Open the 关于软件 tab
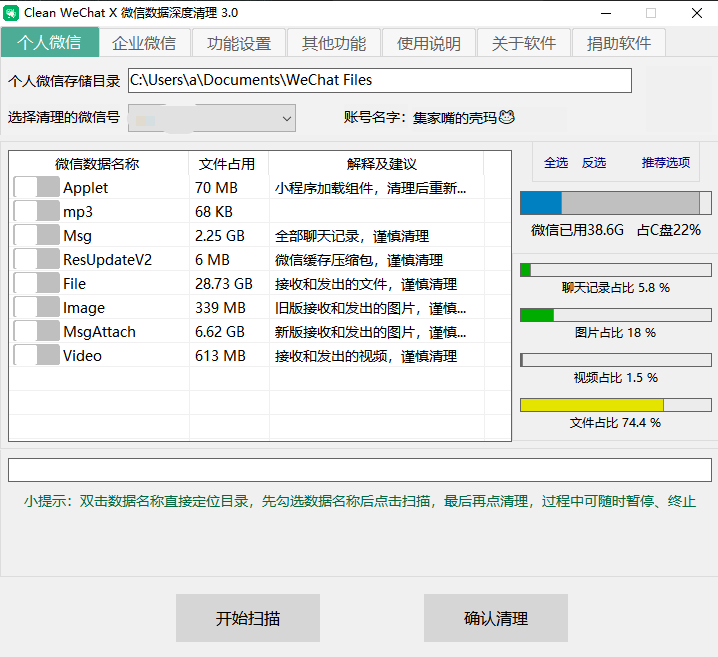718x657 pixels. pos(524,43)
